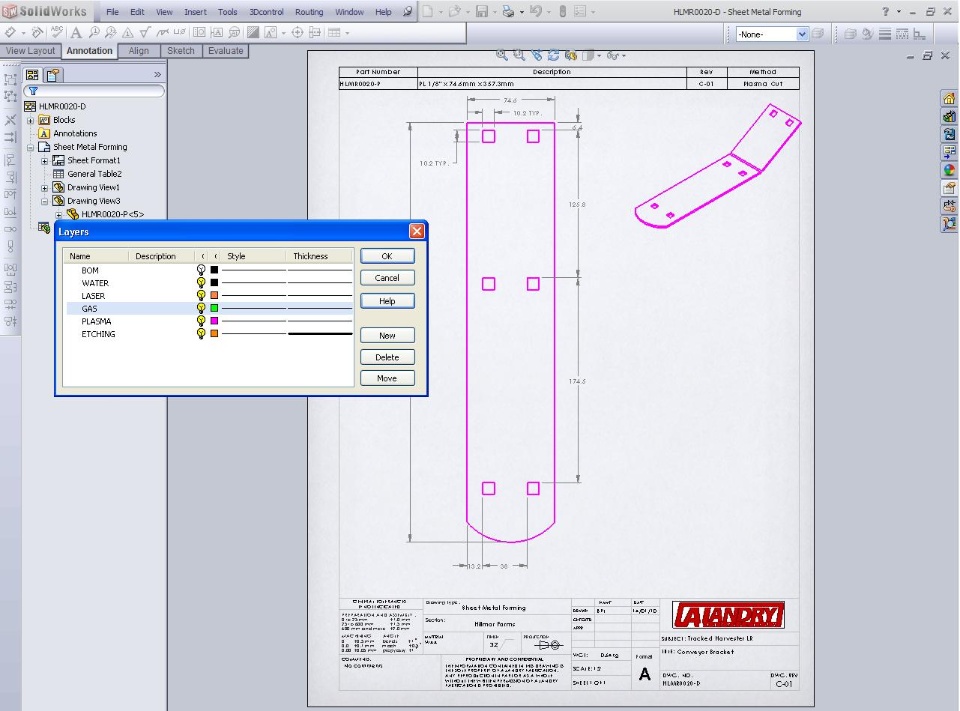Viewport: 960px width, 711px height.
Task: Expand the Blocks folder in the tree
Action: pos(31,120)
